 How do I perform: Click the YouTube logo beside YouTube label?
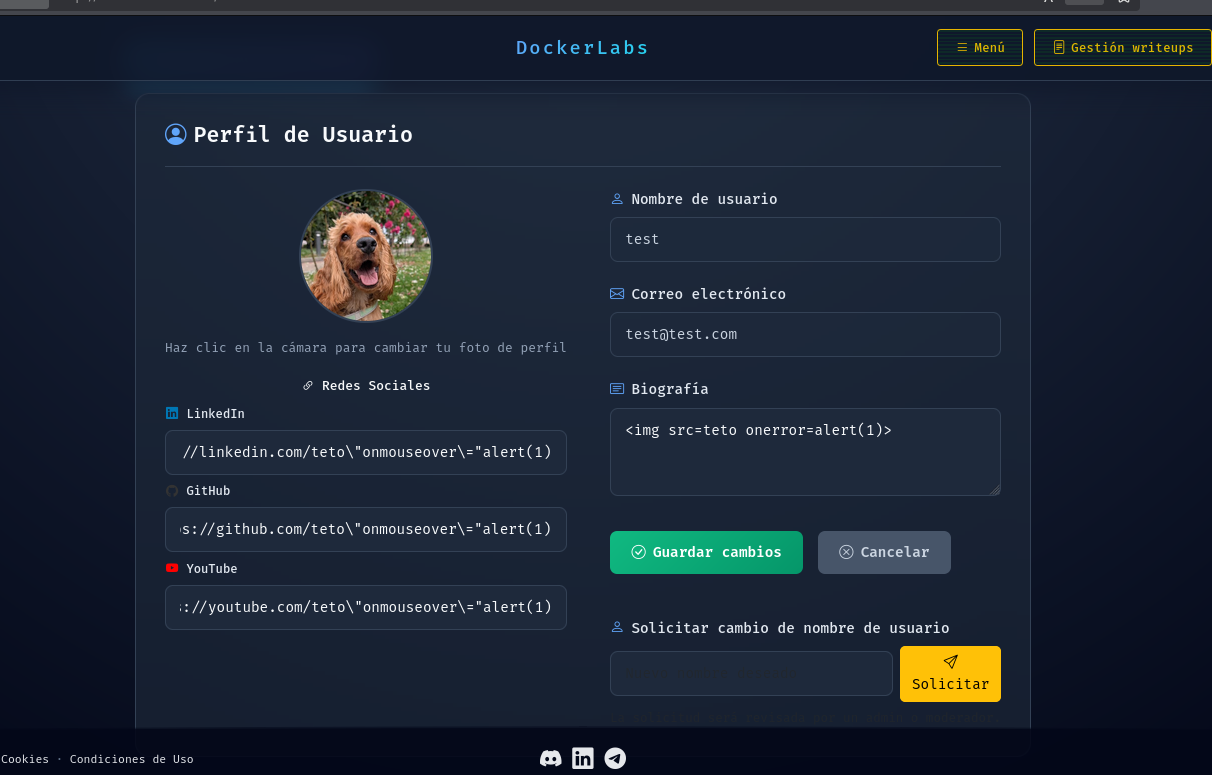point(172,568)
